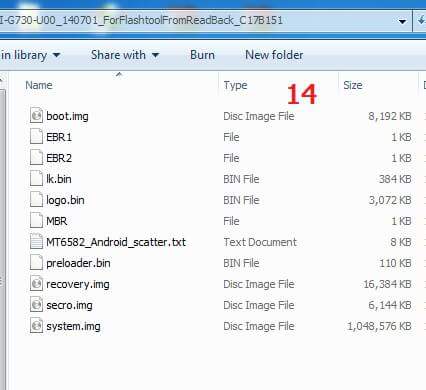Sort files by the Name column header

click(39, 85)
